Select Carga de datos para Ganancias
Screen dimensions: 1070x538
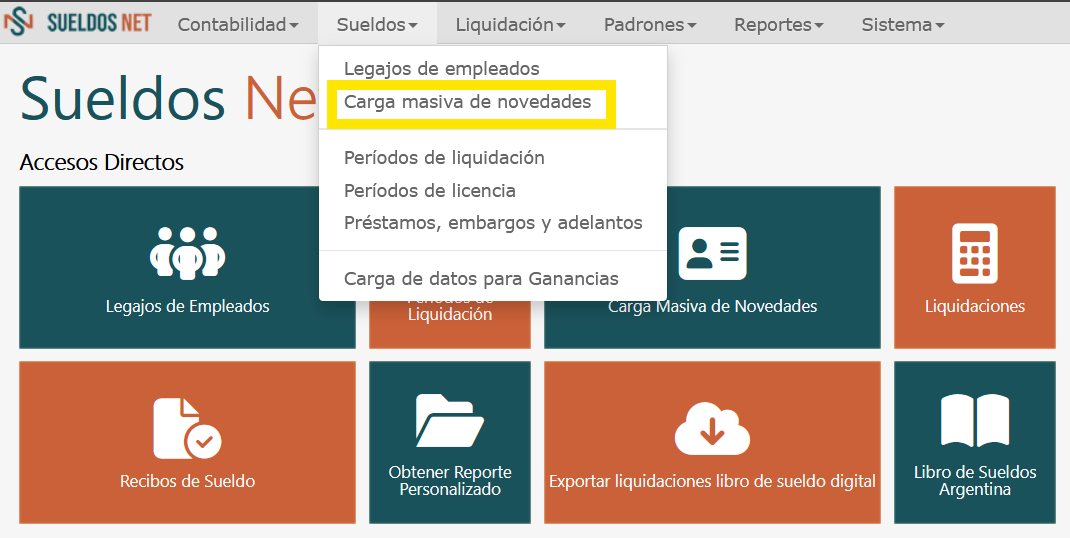click(481, 279)
